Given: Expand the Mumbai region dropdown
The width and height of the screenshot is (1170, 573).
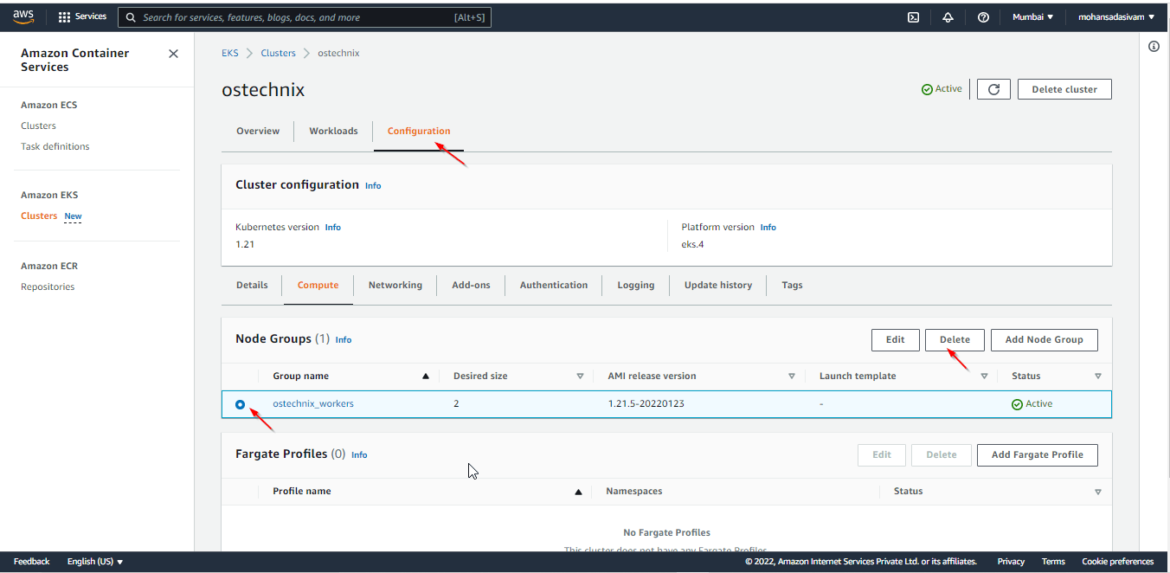Looking at the screenshot, I should (1032, 17).
